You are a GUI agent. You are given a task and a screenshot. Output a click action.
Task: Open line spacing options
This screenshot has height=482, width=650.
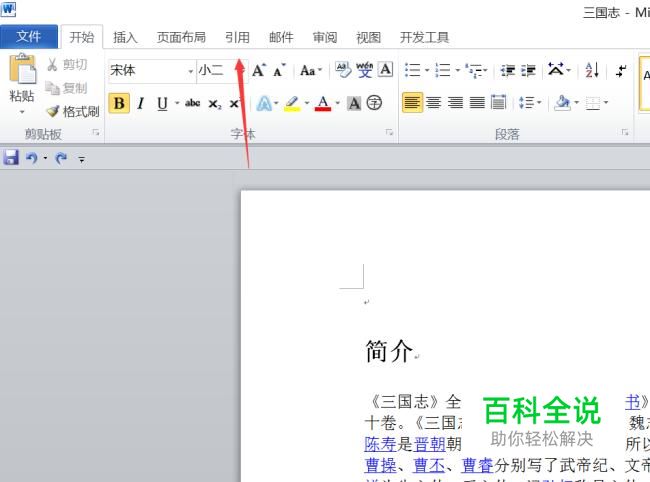pyautogui.click(x=529, y=102)
